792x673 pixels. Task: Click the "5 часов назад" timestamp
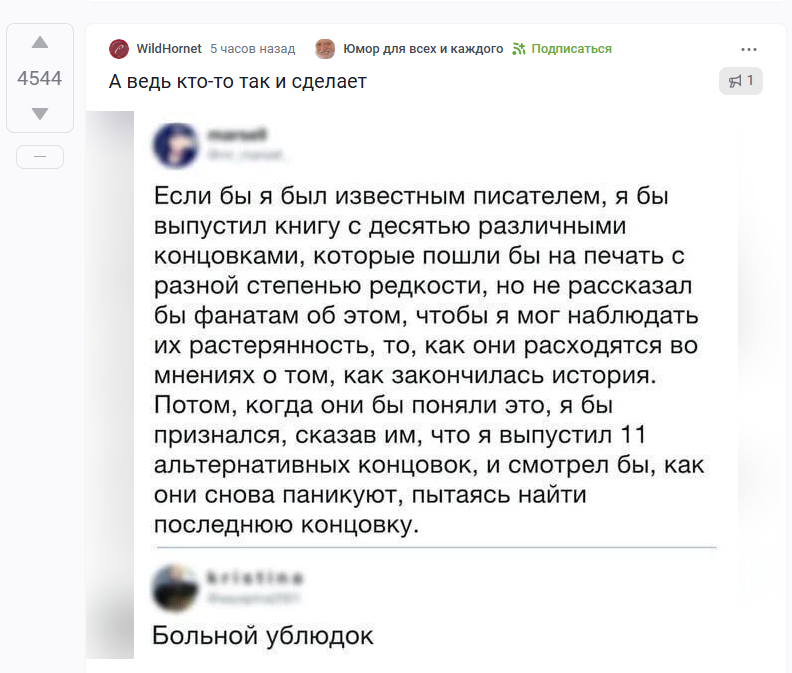click(252, 49)
